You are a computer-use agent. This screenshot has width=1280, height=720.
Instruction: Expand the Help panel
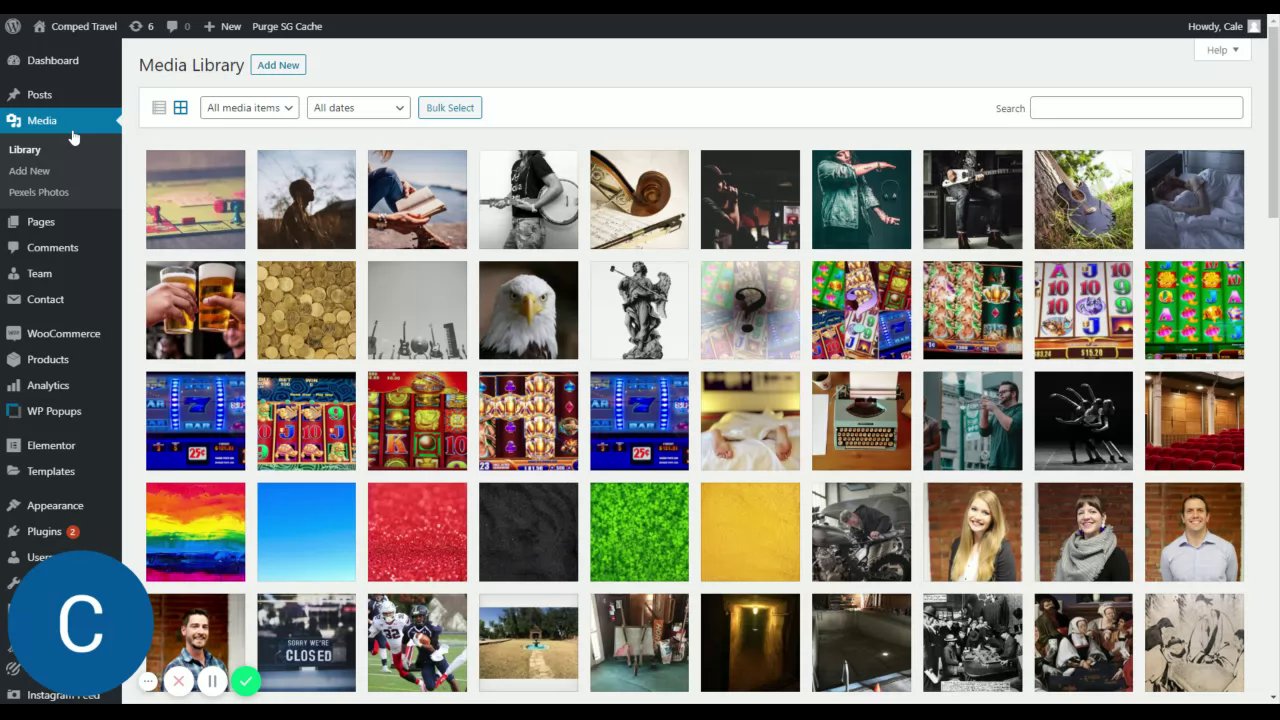pos(1222,50)
